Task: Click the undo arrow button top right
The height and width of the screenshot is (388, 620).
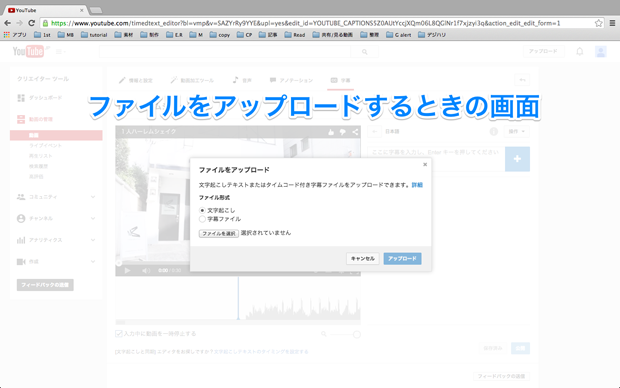Action: (x=522, y=80)
